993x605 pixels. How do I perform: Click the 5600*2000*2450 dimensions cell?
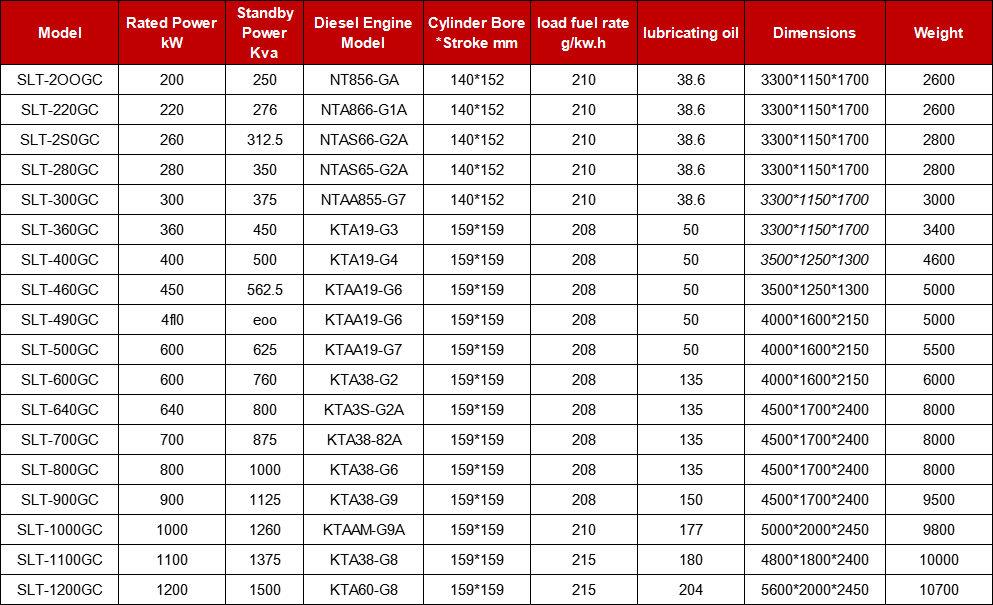click(x=814, y=590)
